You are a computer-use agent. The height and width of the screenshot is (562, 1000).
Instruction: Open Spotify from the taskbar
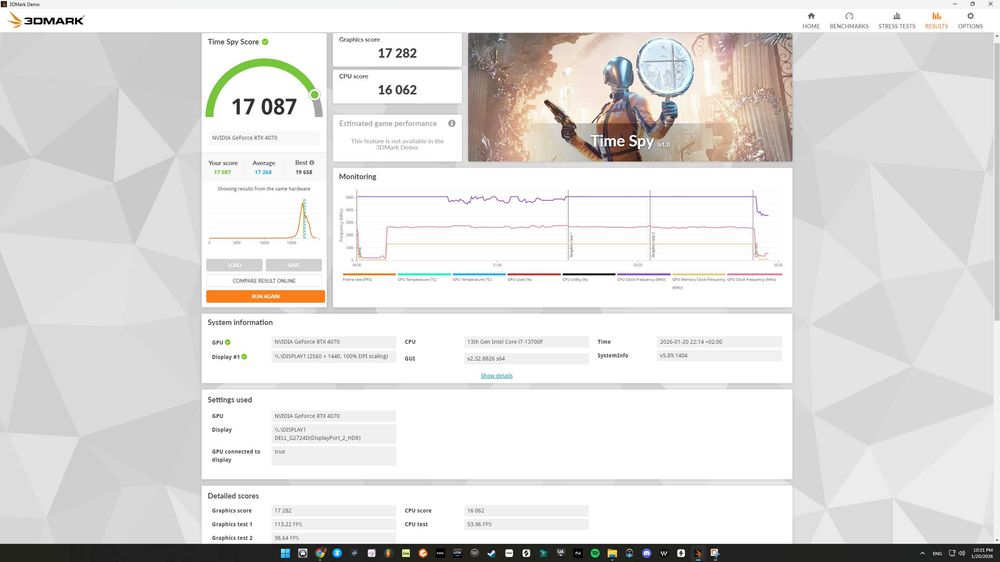coord(595,553)
